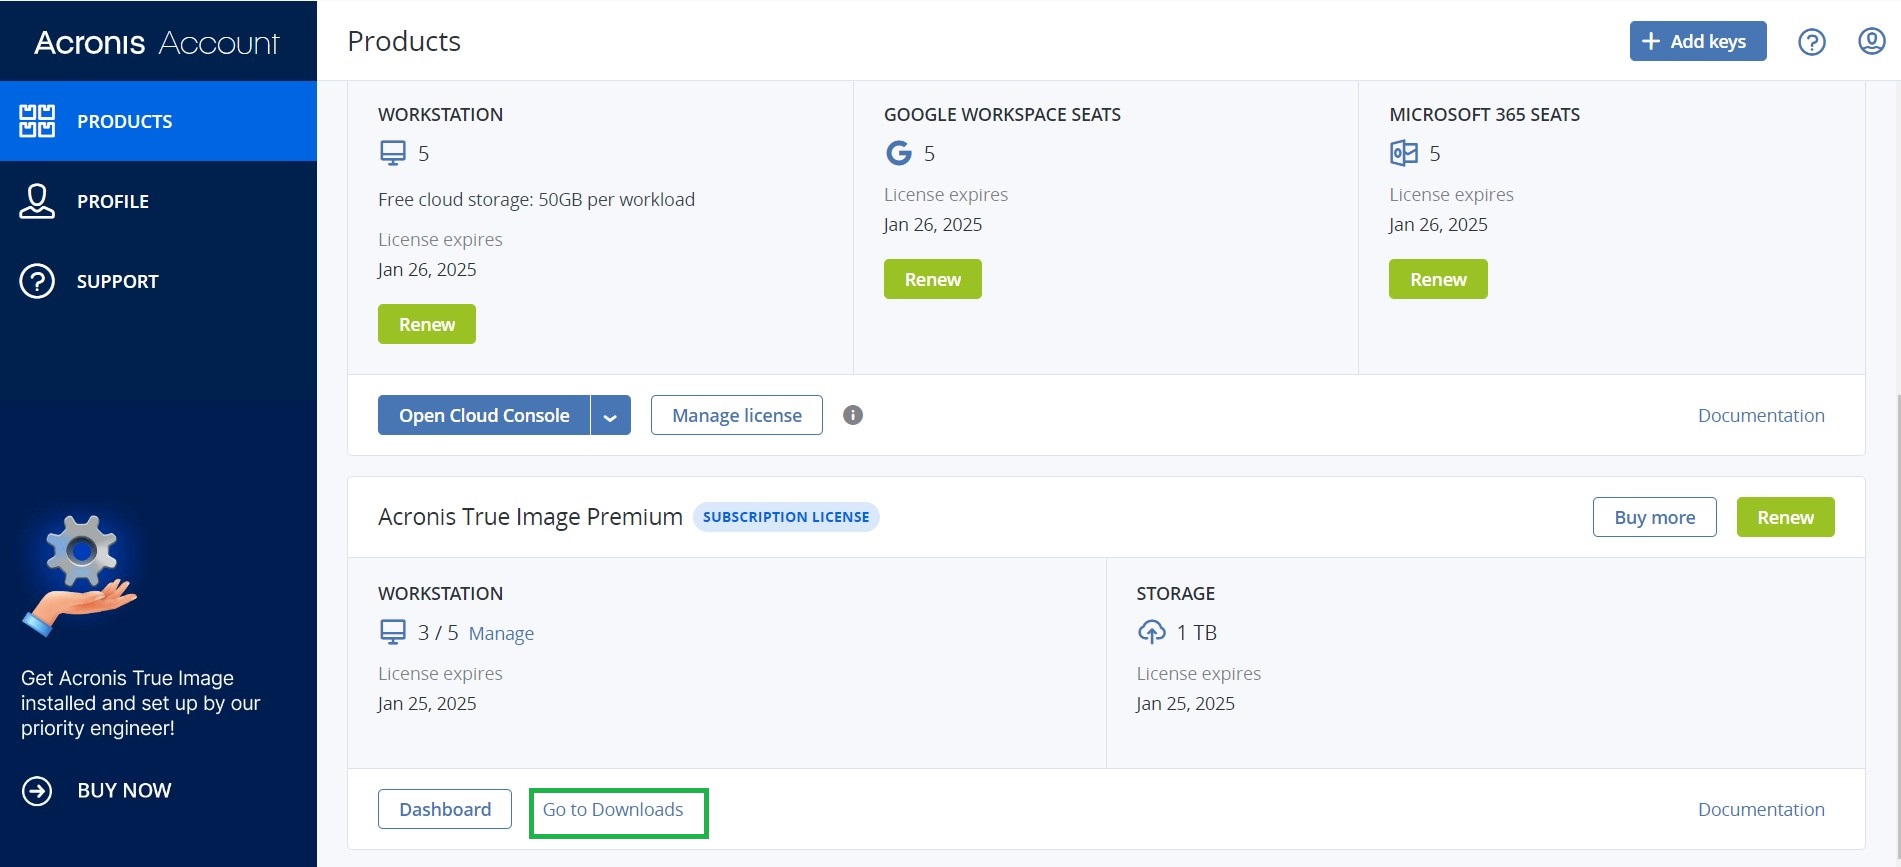Click the Buy Now arrow circle icon
This screenshot has height=867, width=1901.
click(37, 791)
